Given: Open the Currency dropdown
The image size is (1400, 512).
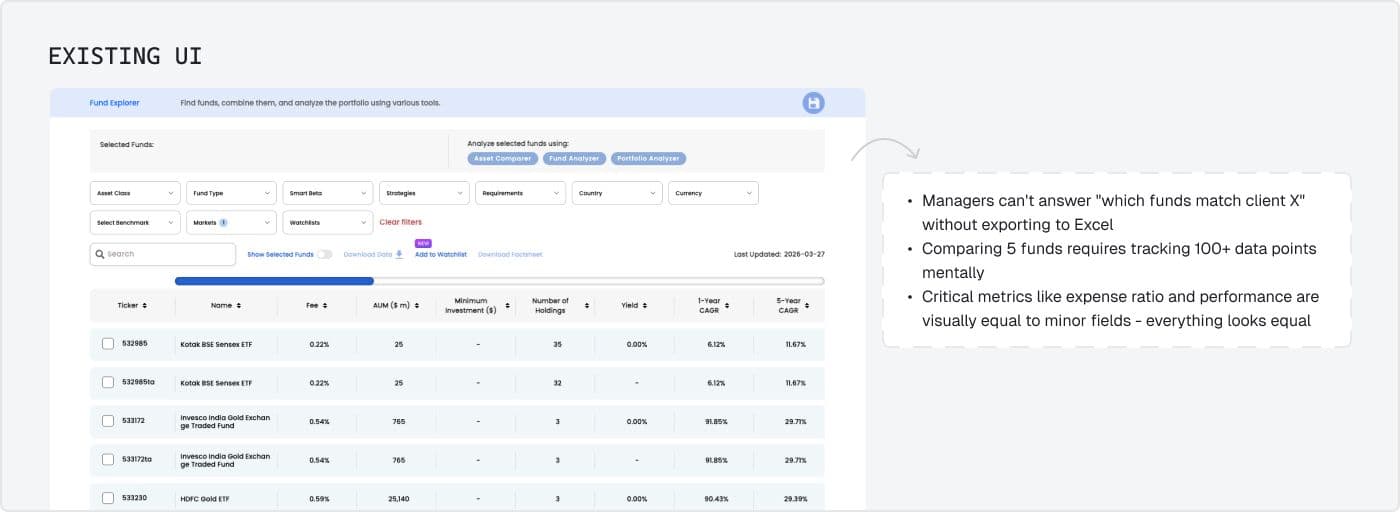Looking at the screenshot, I should tap(713, 193).
